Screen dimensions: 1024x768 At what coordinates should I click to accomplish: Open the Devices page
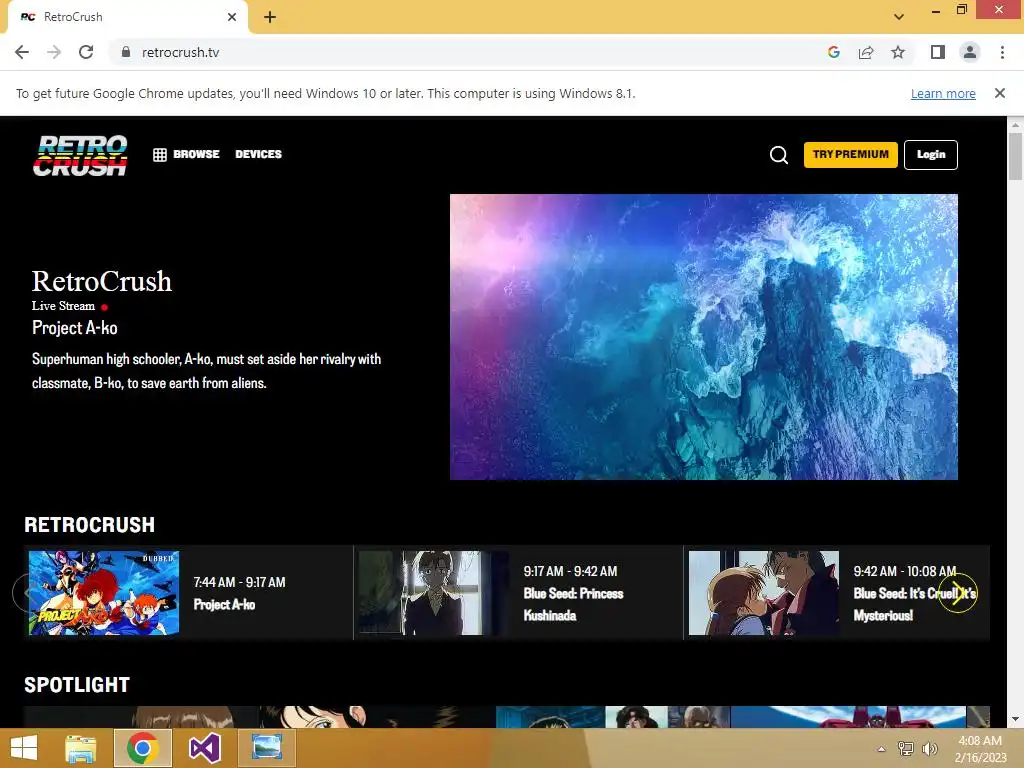point(259,155)
